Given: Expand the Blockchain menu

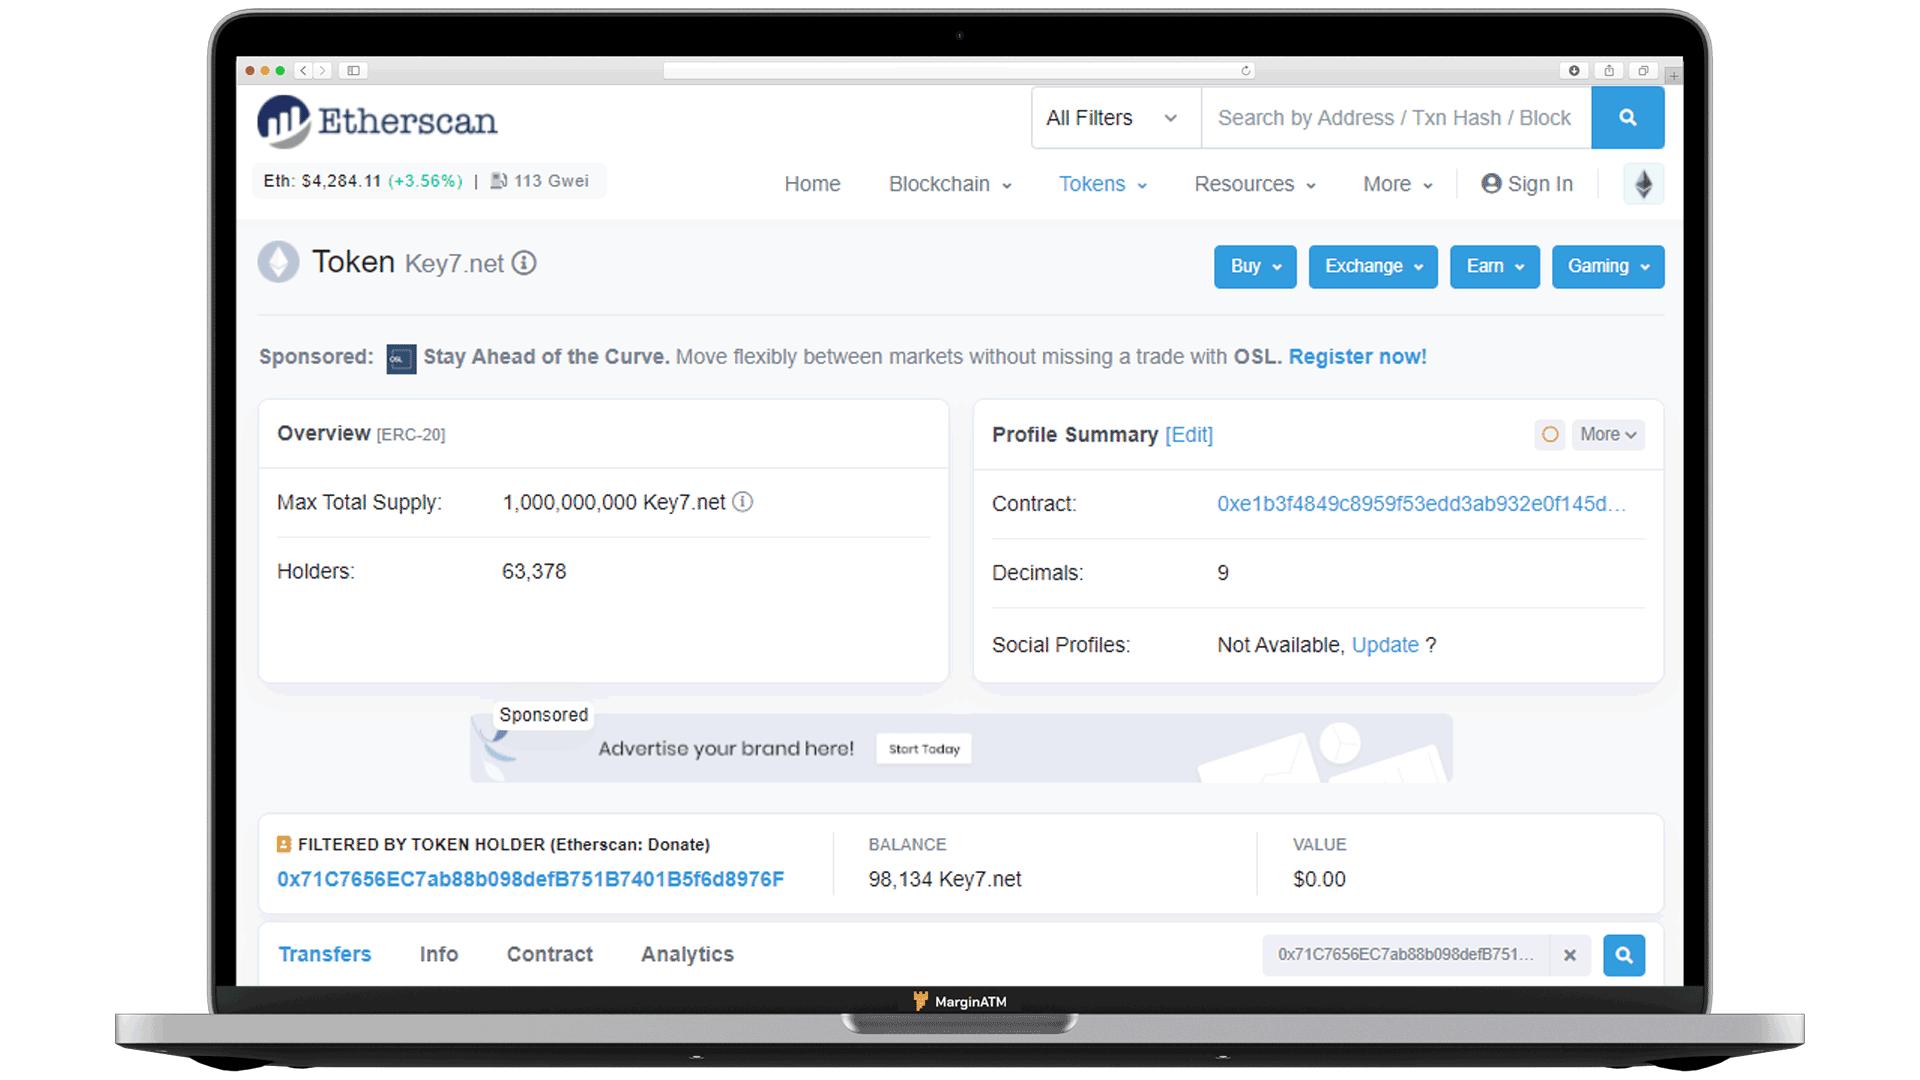Looking at the screenshot, I should point(950,184).
